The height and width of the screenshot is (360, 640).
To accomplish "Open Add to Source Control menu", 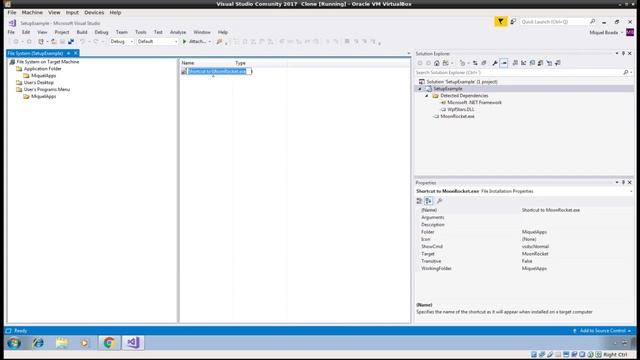I will pyautogui.click(x=602, y=331).
